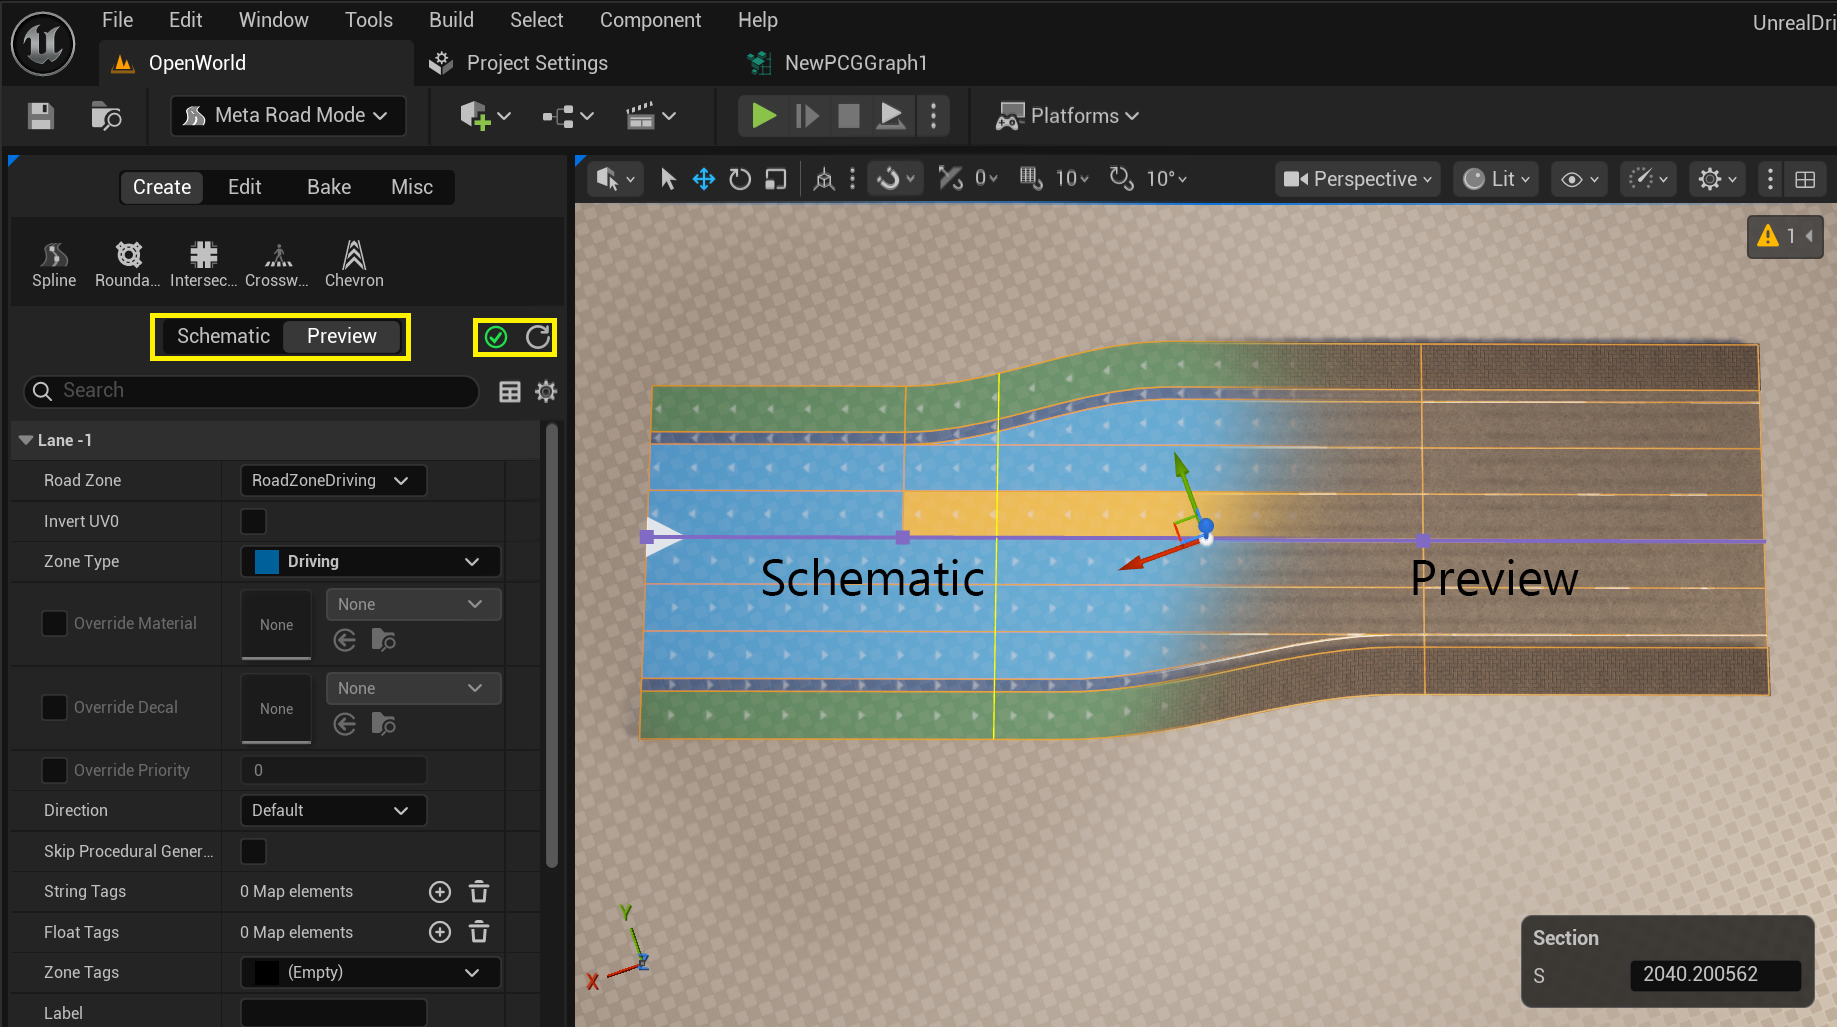
Task: Click the Stop simulation button
Action: tap(849, 116)
